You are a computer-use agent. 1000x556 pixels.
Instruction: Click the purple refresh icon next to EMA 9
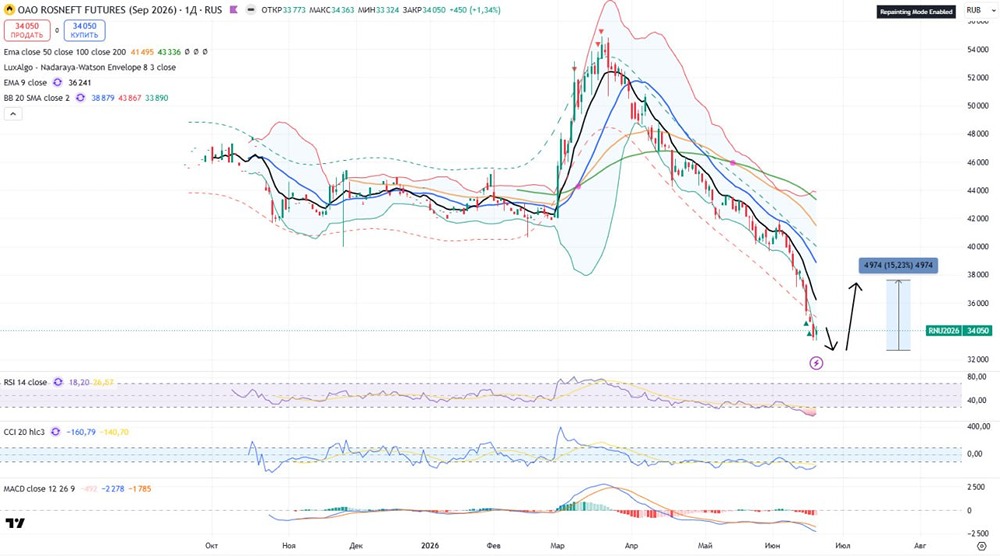pyautogui.click(x=57, y=82)
